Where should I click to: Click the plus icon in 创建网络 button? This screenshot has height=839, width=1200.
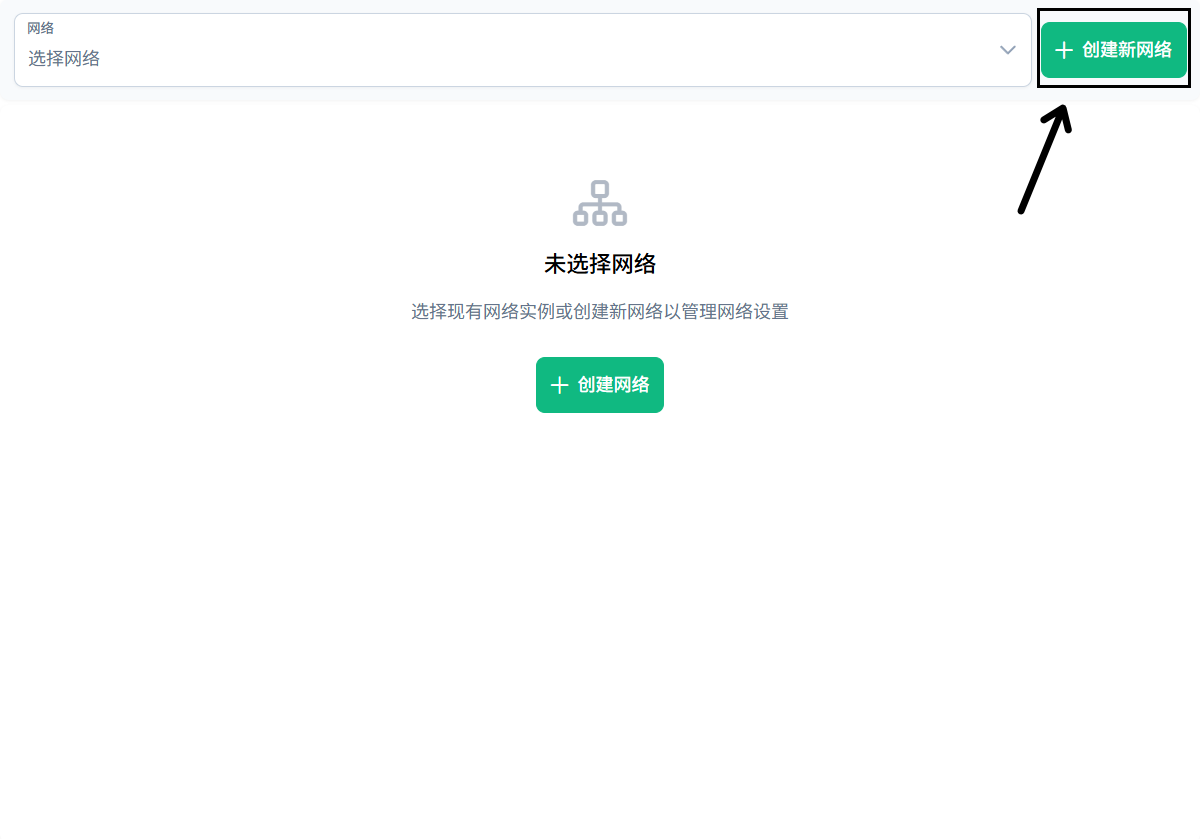(x=559, y=385)
